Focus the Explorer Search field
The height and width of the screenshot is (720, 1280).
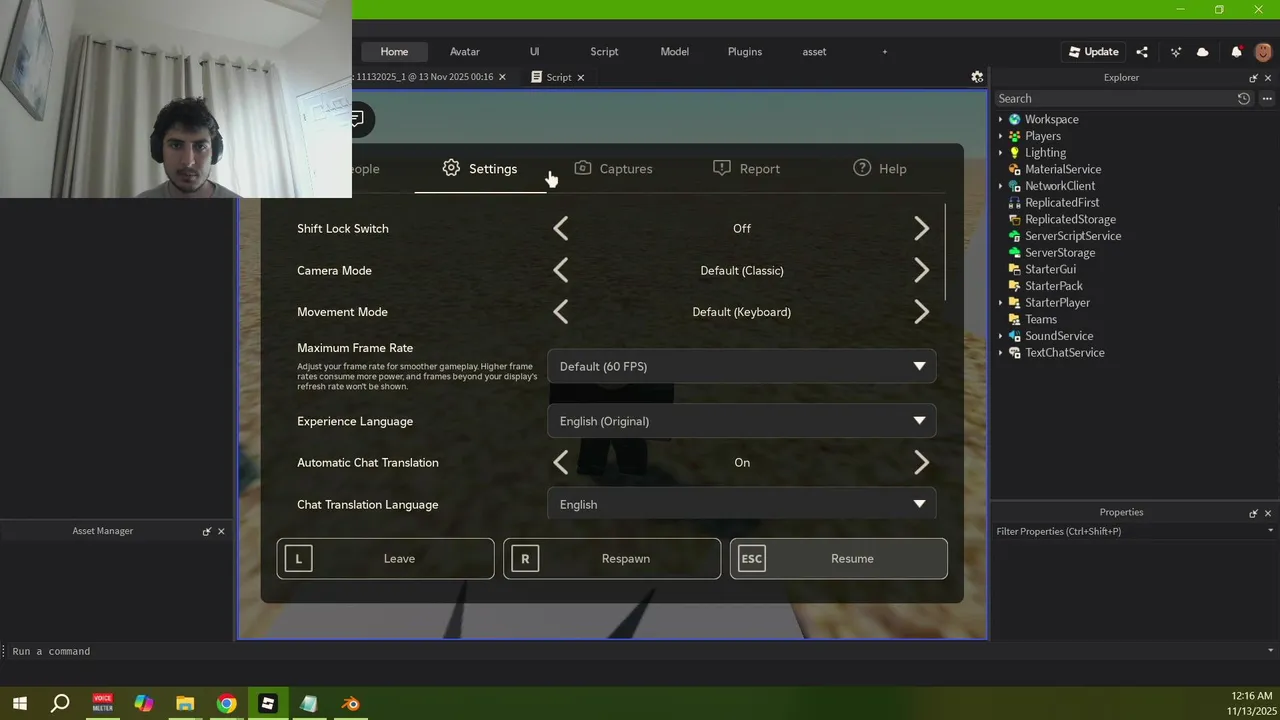pos(1114,98)
